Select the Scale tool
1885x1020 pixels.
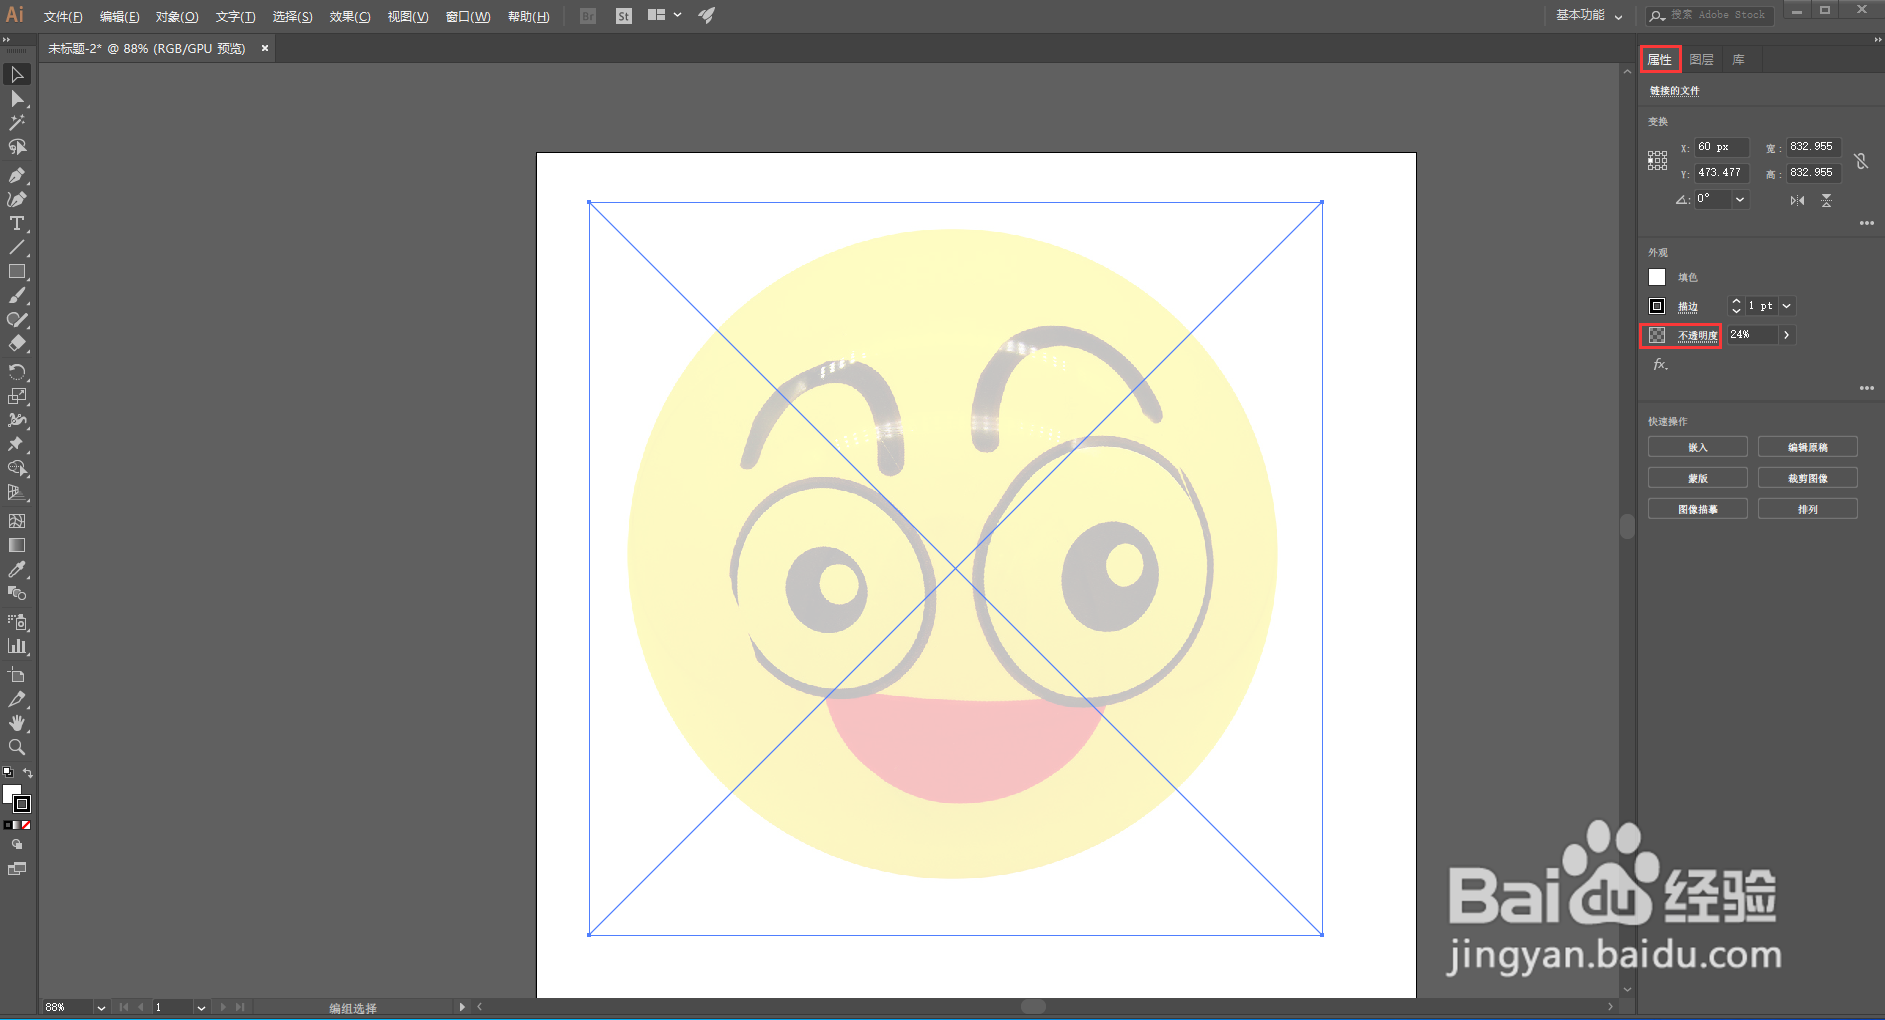[17, 396]
